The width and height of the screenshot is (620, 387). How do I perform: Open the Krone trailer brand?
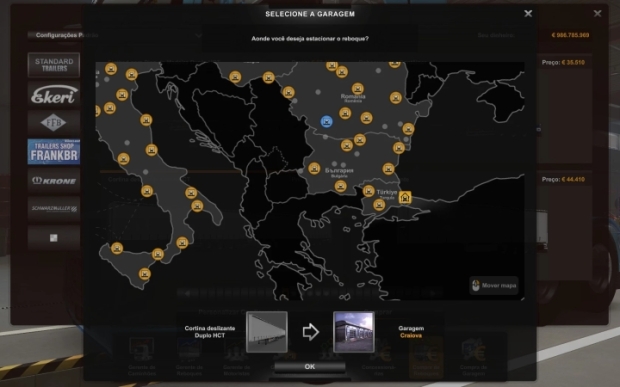pyautogui.click(x=54, y=181)
